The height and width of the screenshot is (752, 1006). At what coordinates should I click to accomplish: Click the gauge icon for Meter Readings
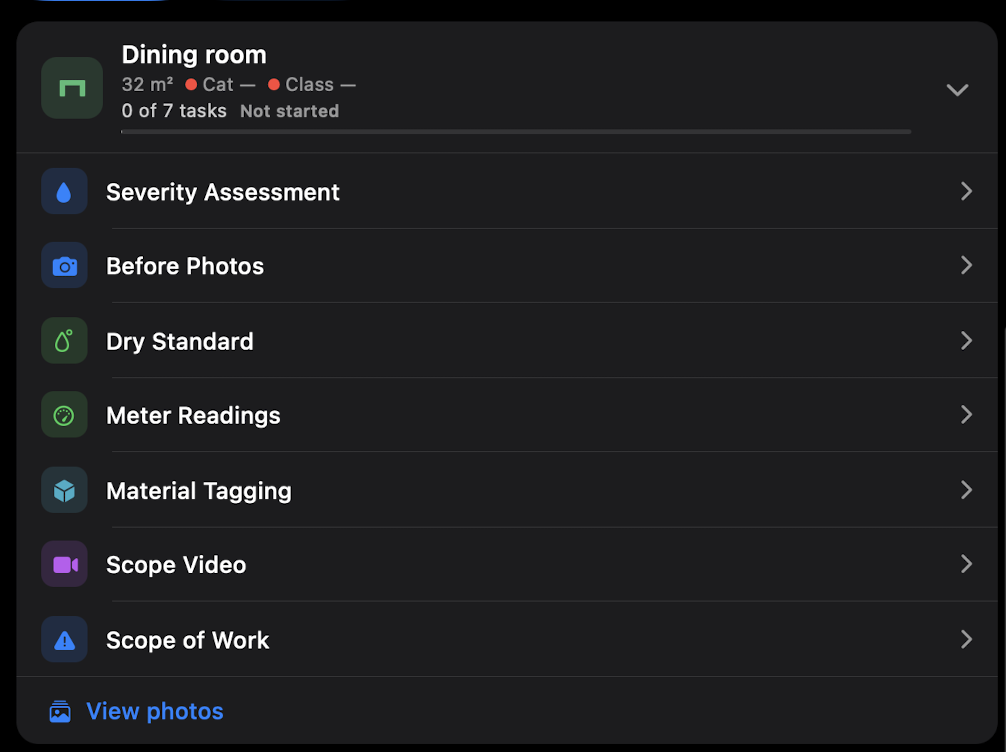click(x=64, y=415)
